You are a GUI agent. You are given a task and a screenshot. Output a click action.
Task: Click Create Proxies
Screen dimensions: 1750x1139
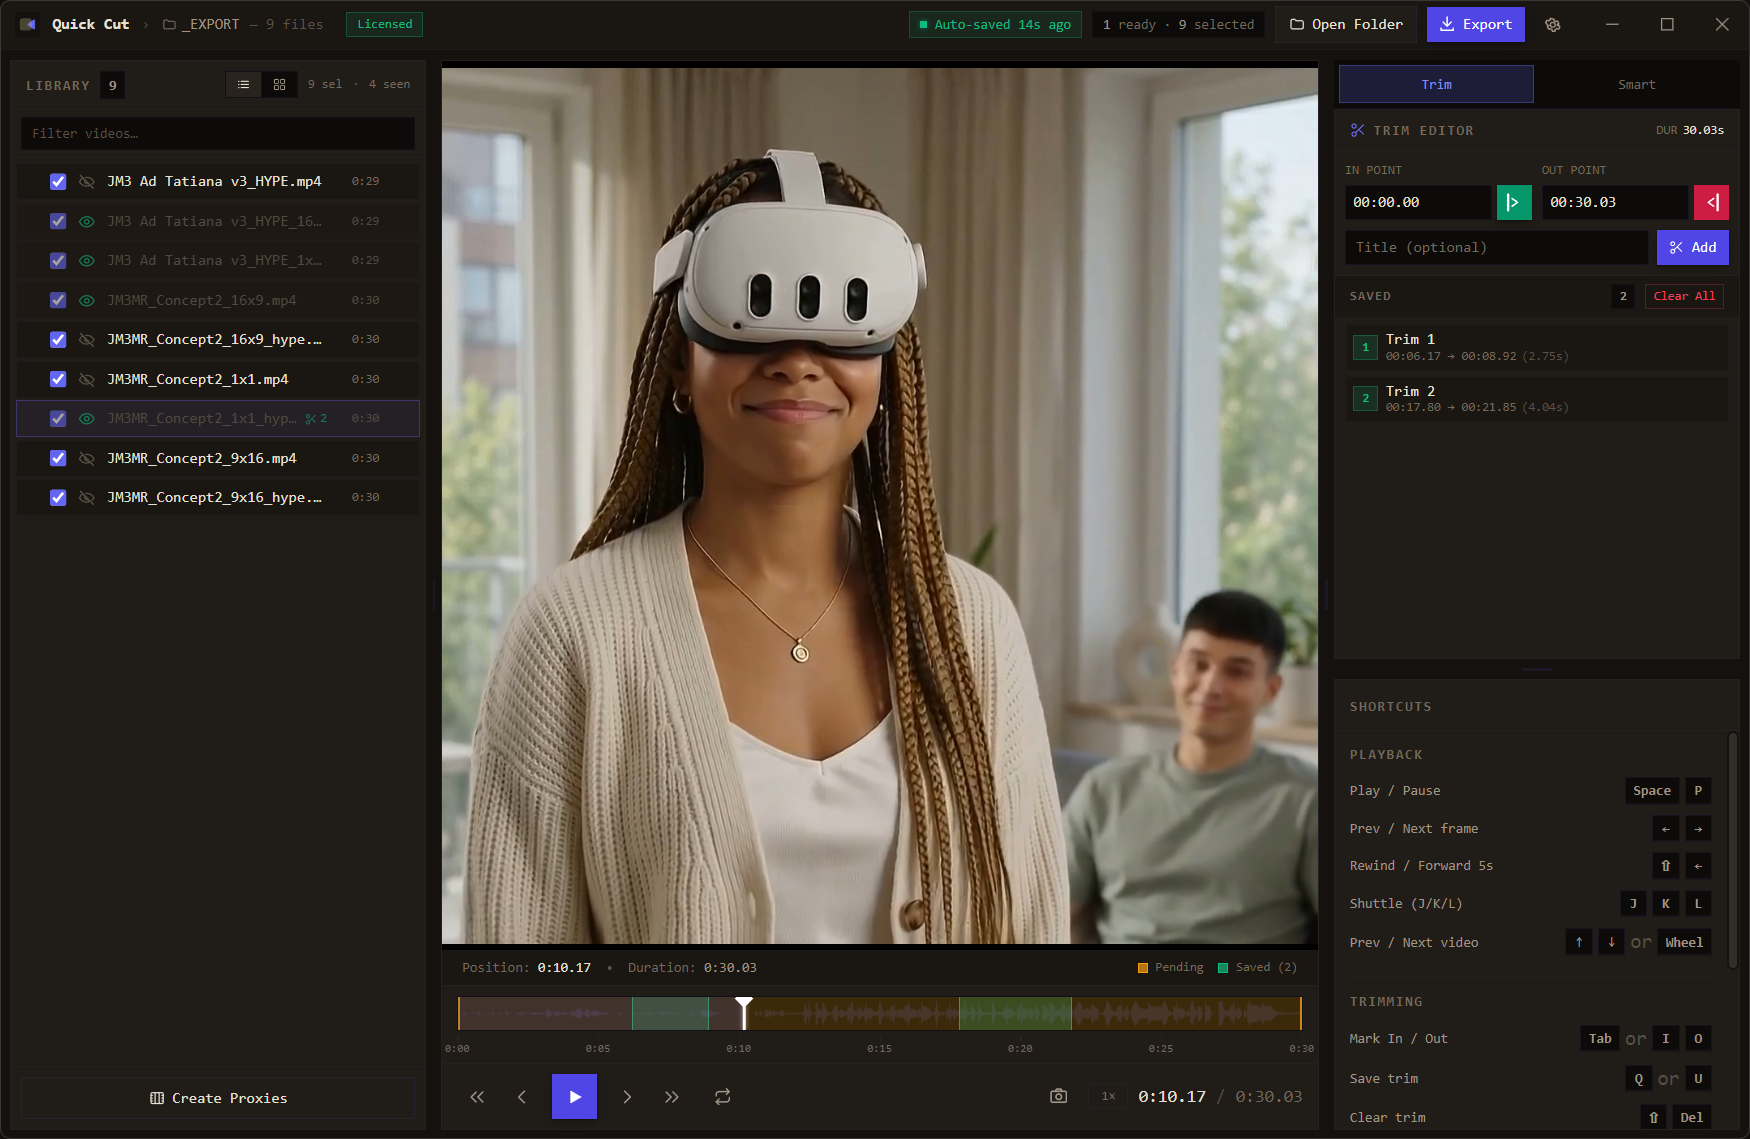coord(218,1098)
